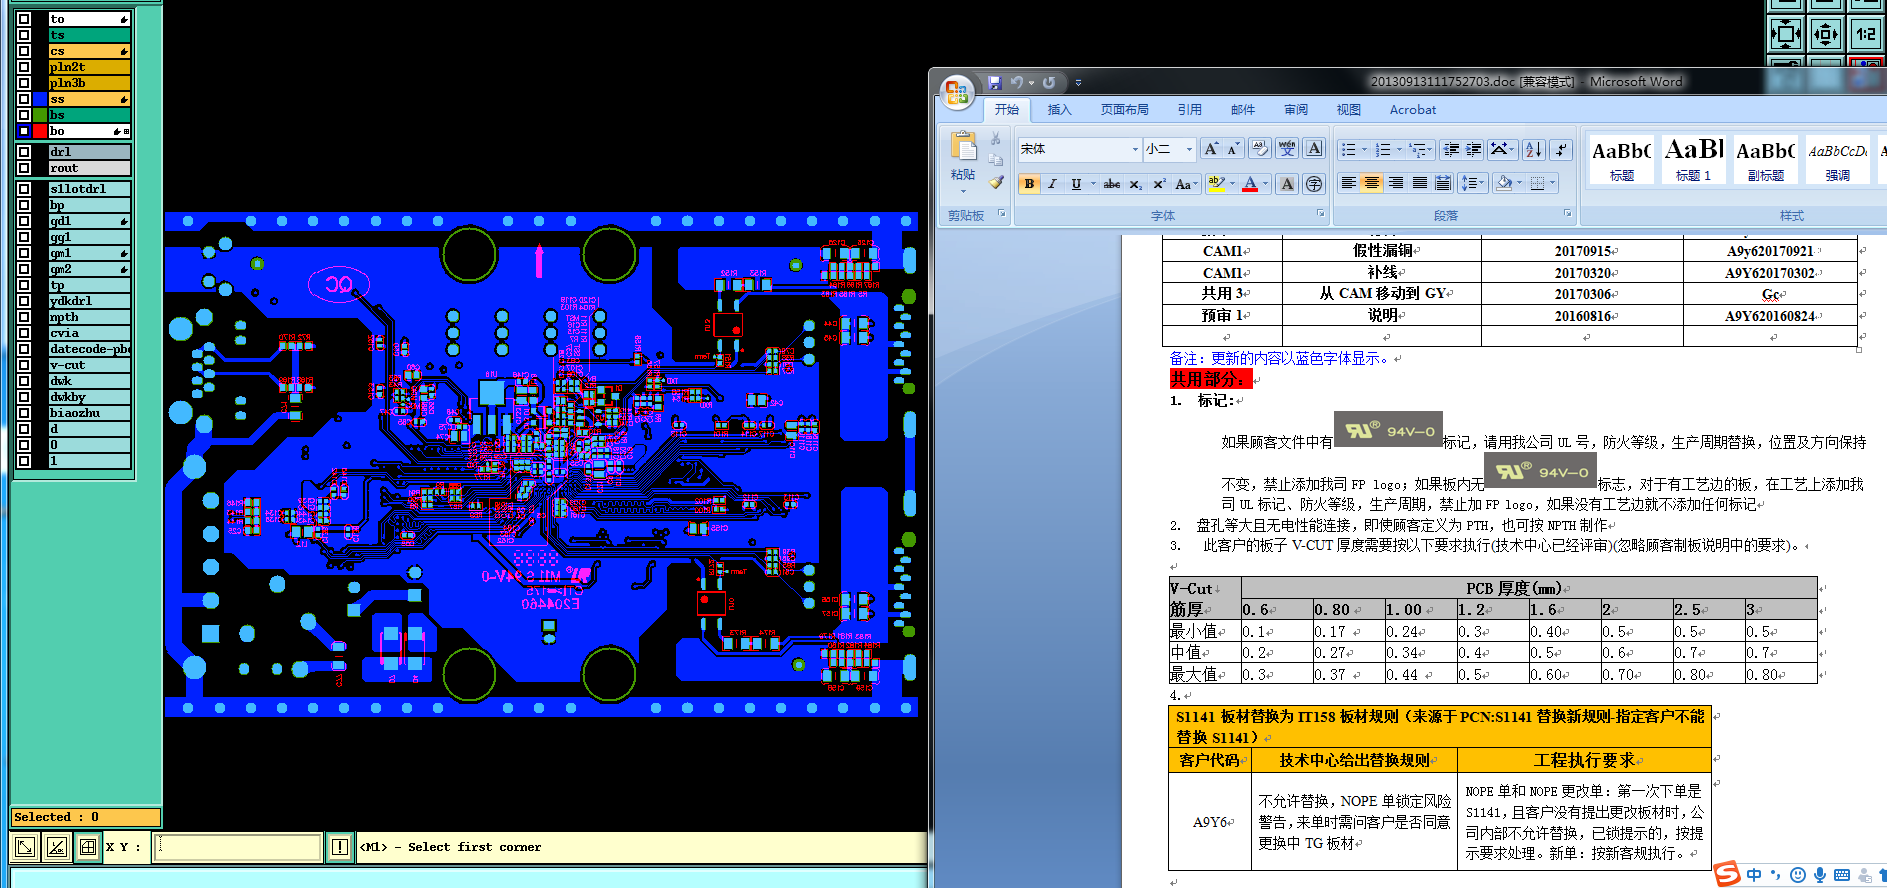Switch to the 审阅 ribbon tab

click(1296, 110)
